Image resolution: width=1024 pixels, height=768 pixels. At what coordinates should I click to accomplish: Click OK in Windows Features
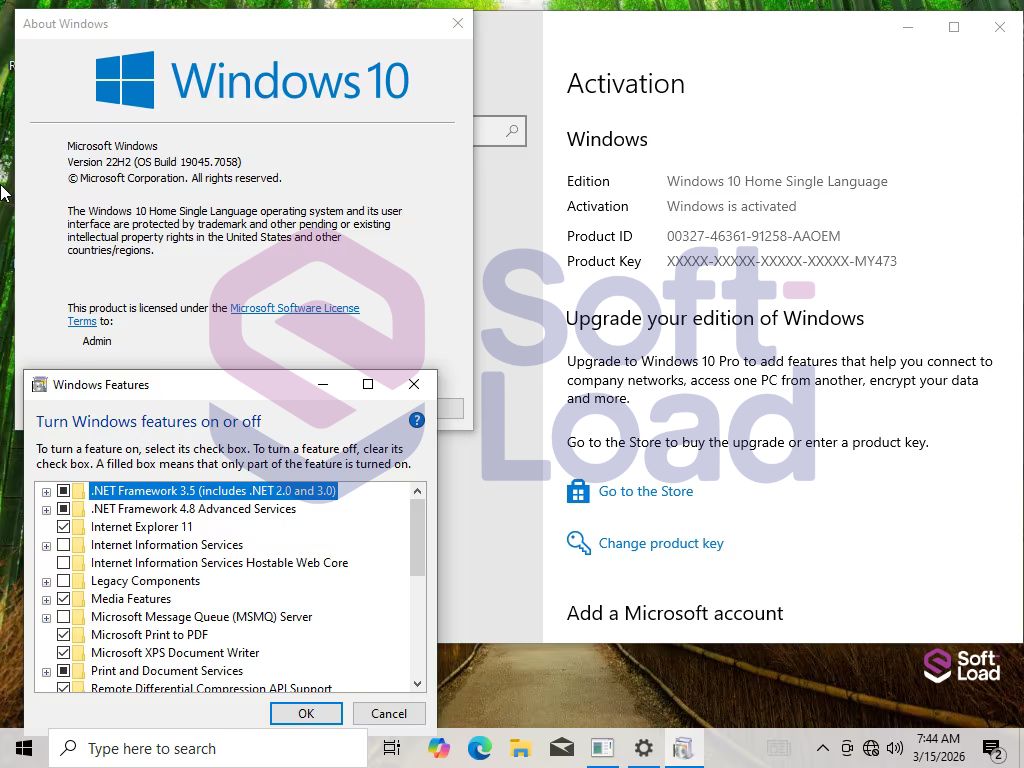[306, 713]
